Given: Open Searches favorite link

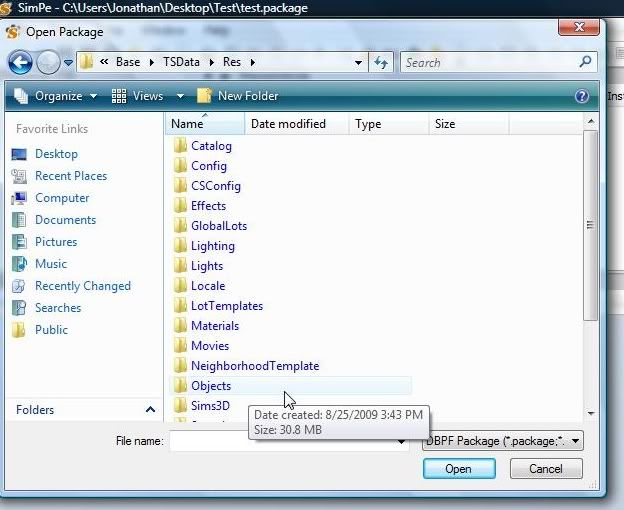Looking at the screenshot, I should 58,308.
